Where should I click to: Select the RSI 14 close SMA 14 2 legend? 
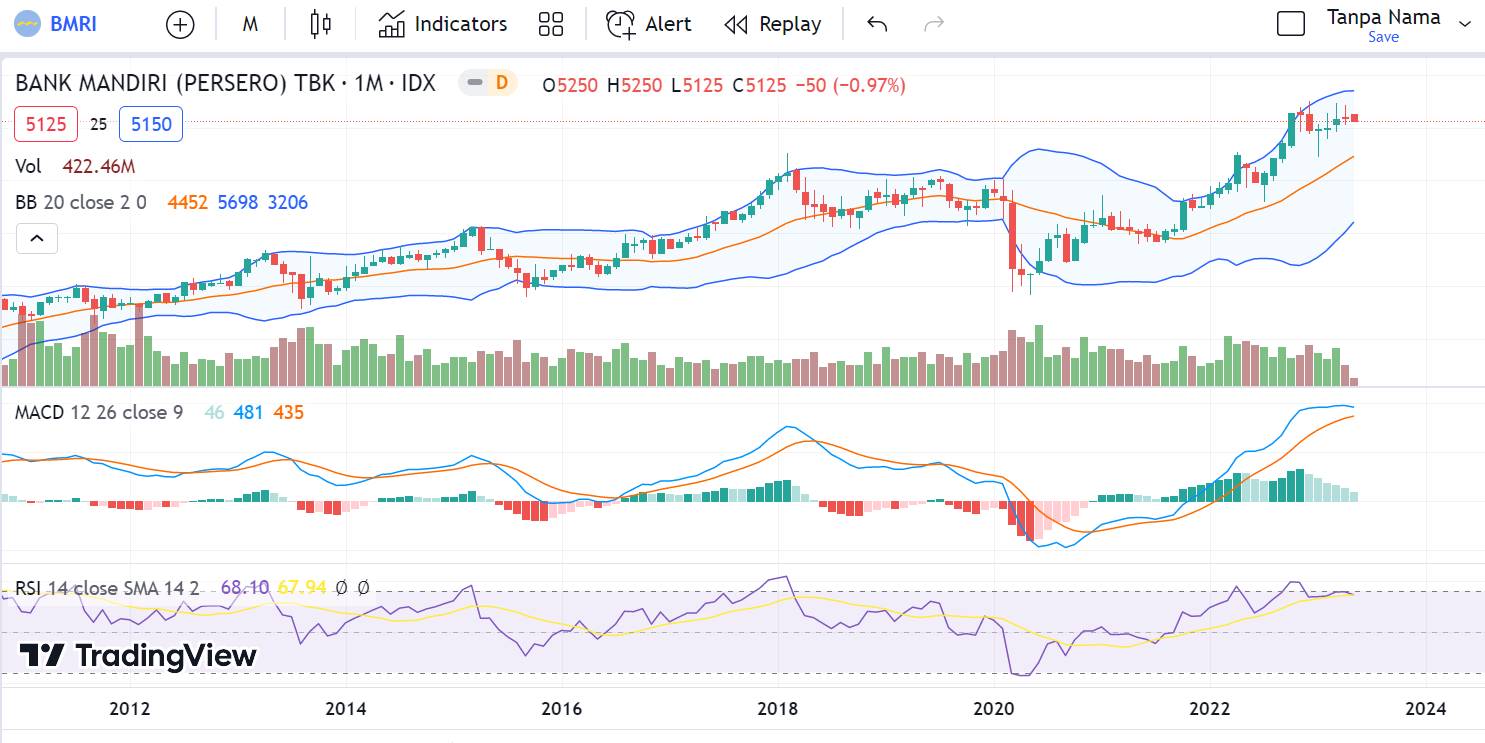point(107,588)
